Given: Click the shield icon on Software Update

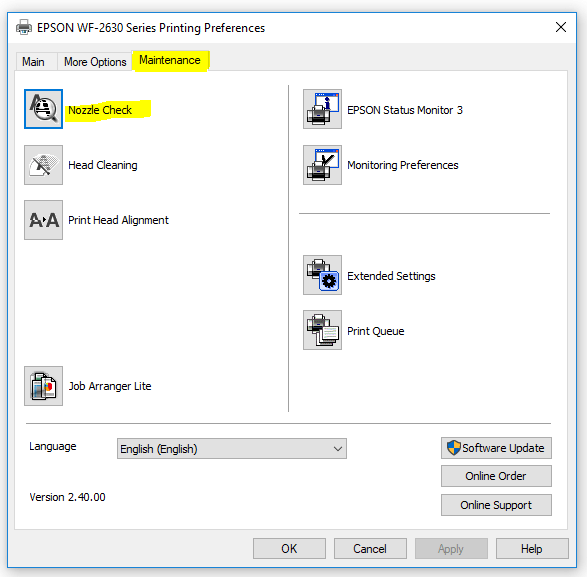Looking at the screenshot, I should point(454,447).
